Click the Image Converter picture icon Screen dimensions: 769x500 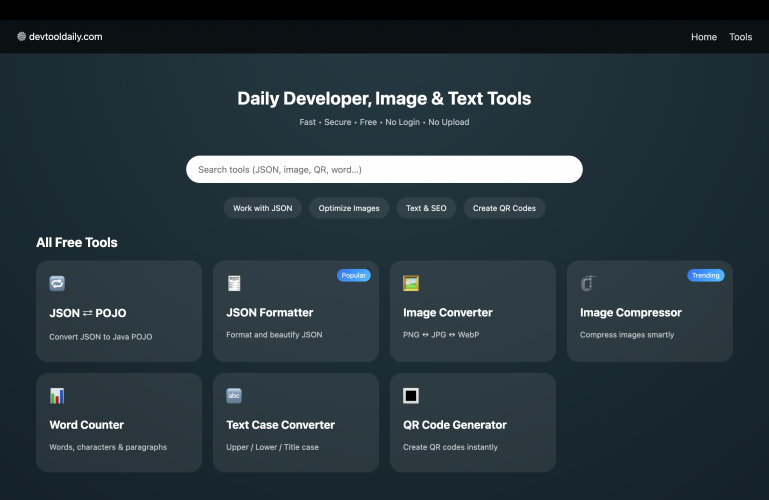tap(411, 283)
